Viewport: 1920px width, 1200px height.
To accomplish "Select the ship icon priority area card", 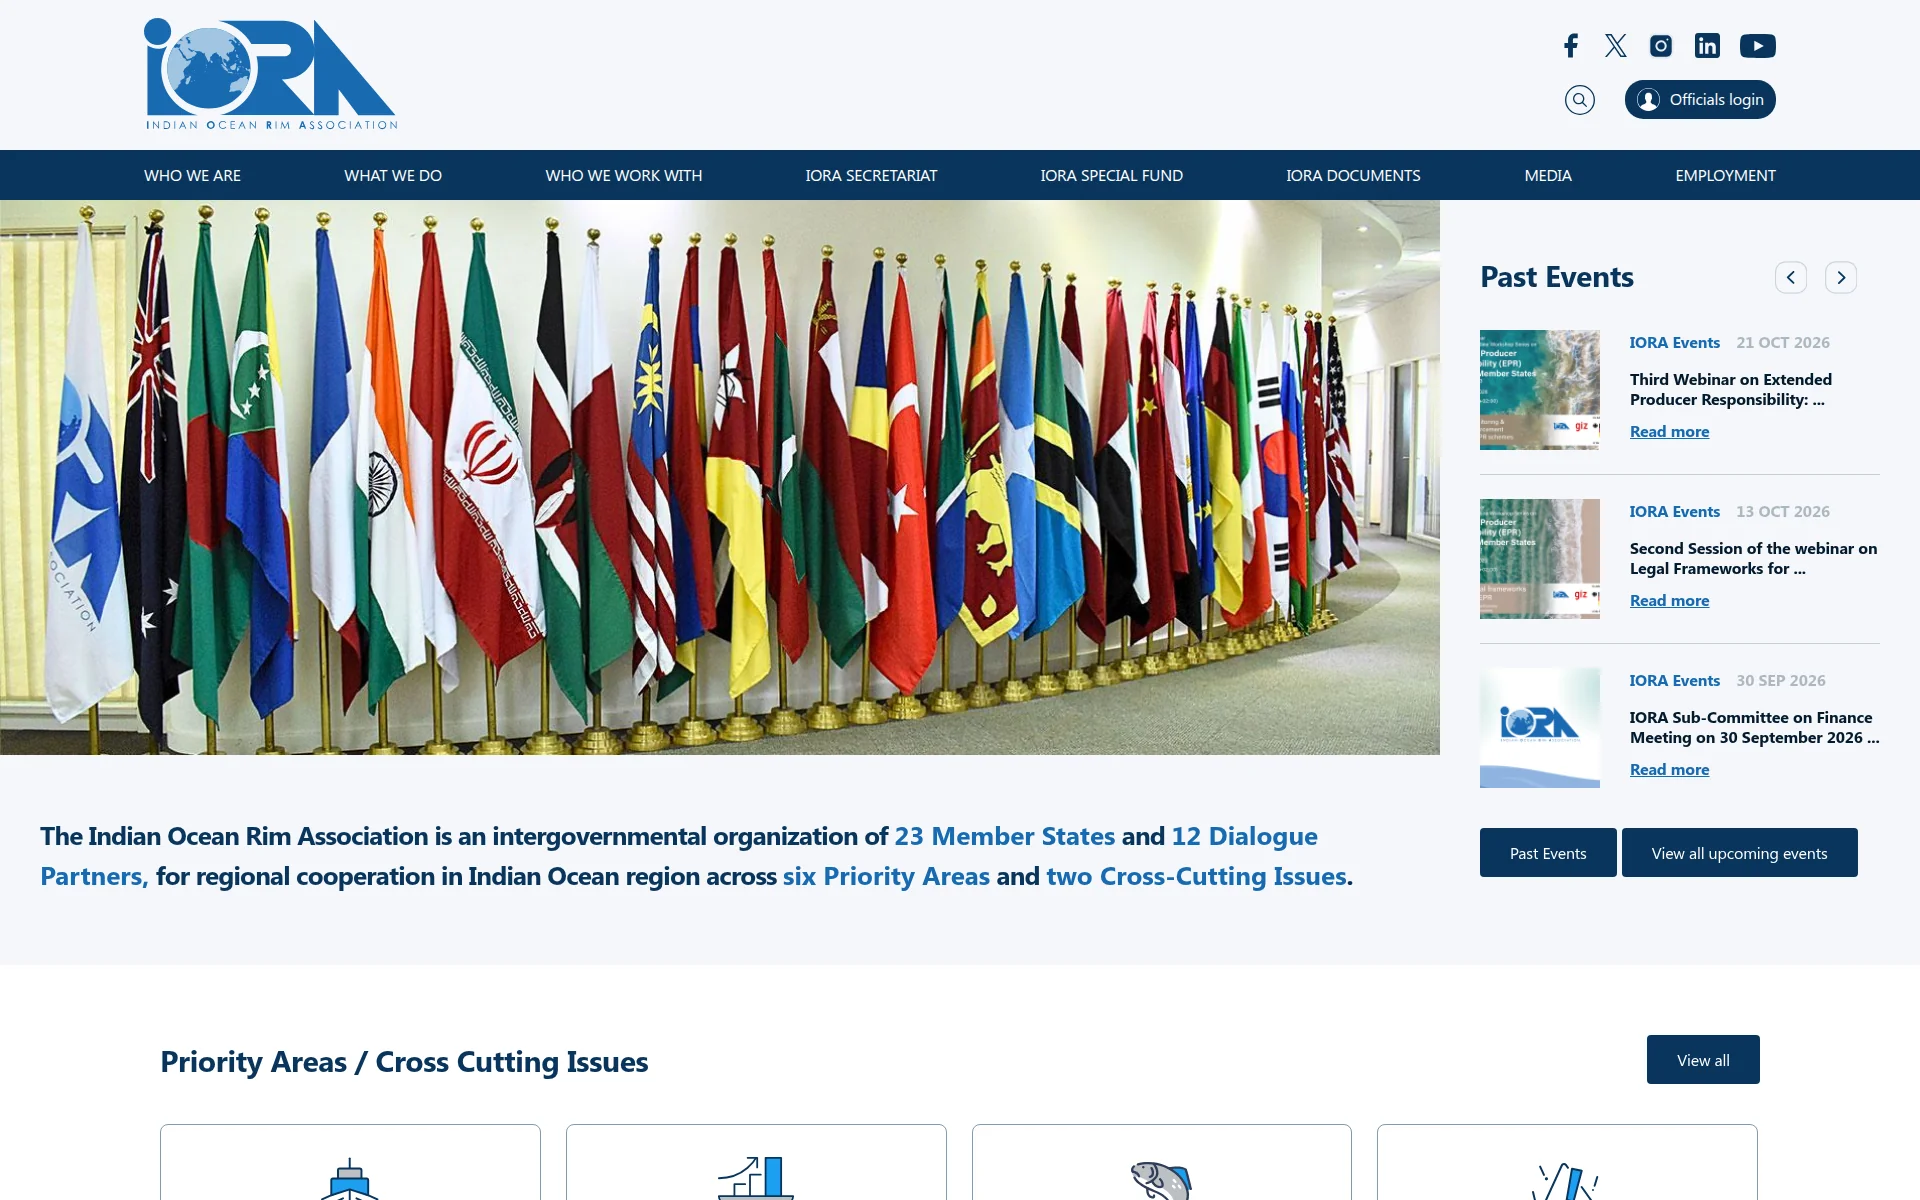I will 350,1162.
